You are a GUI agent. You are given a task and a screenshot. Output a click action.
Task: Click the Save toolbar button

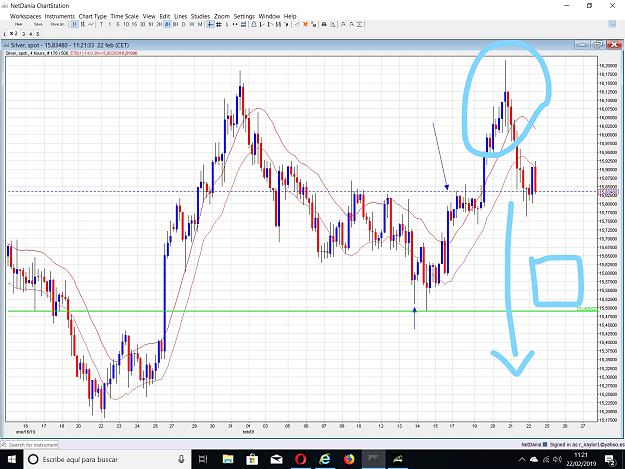coord(38,24)
